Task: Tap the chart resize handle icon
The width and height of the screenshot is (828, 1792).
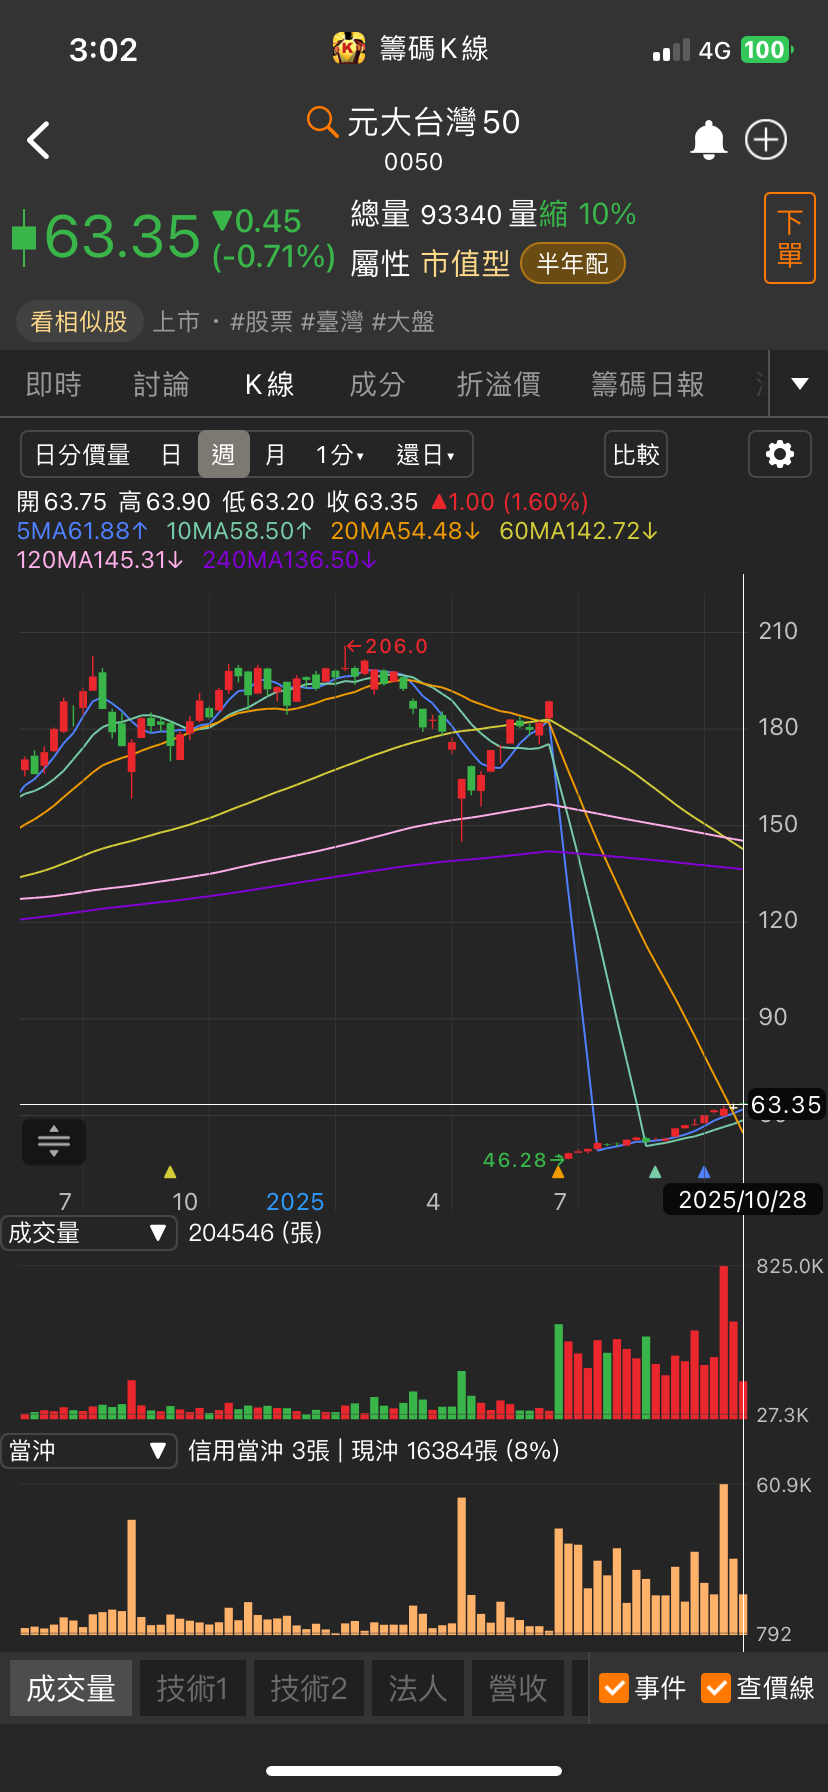Action: click(54, 1141)
